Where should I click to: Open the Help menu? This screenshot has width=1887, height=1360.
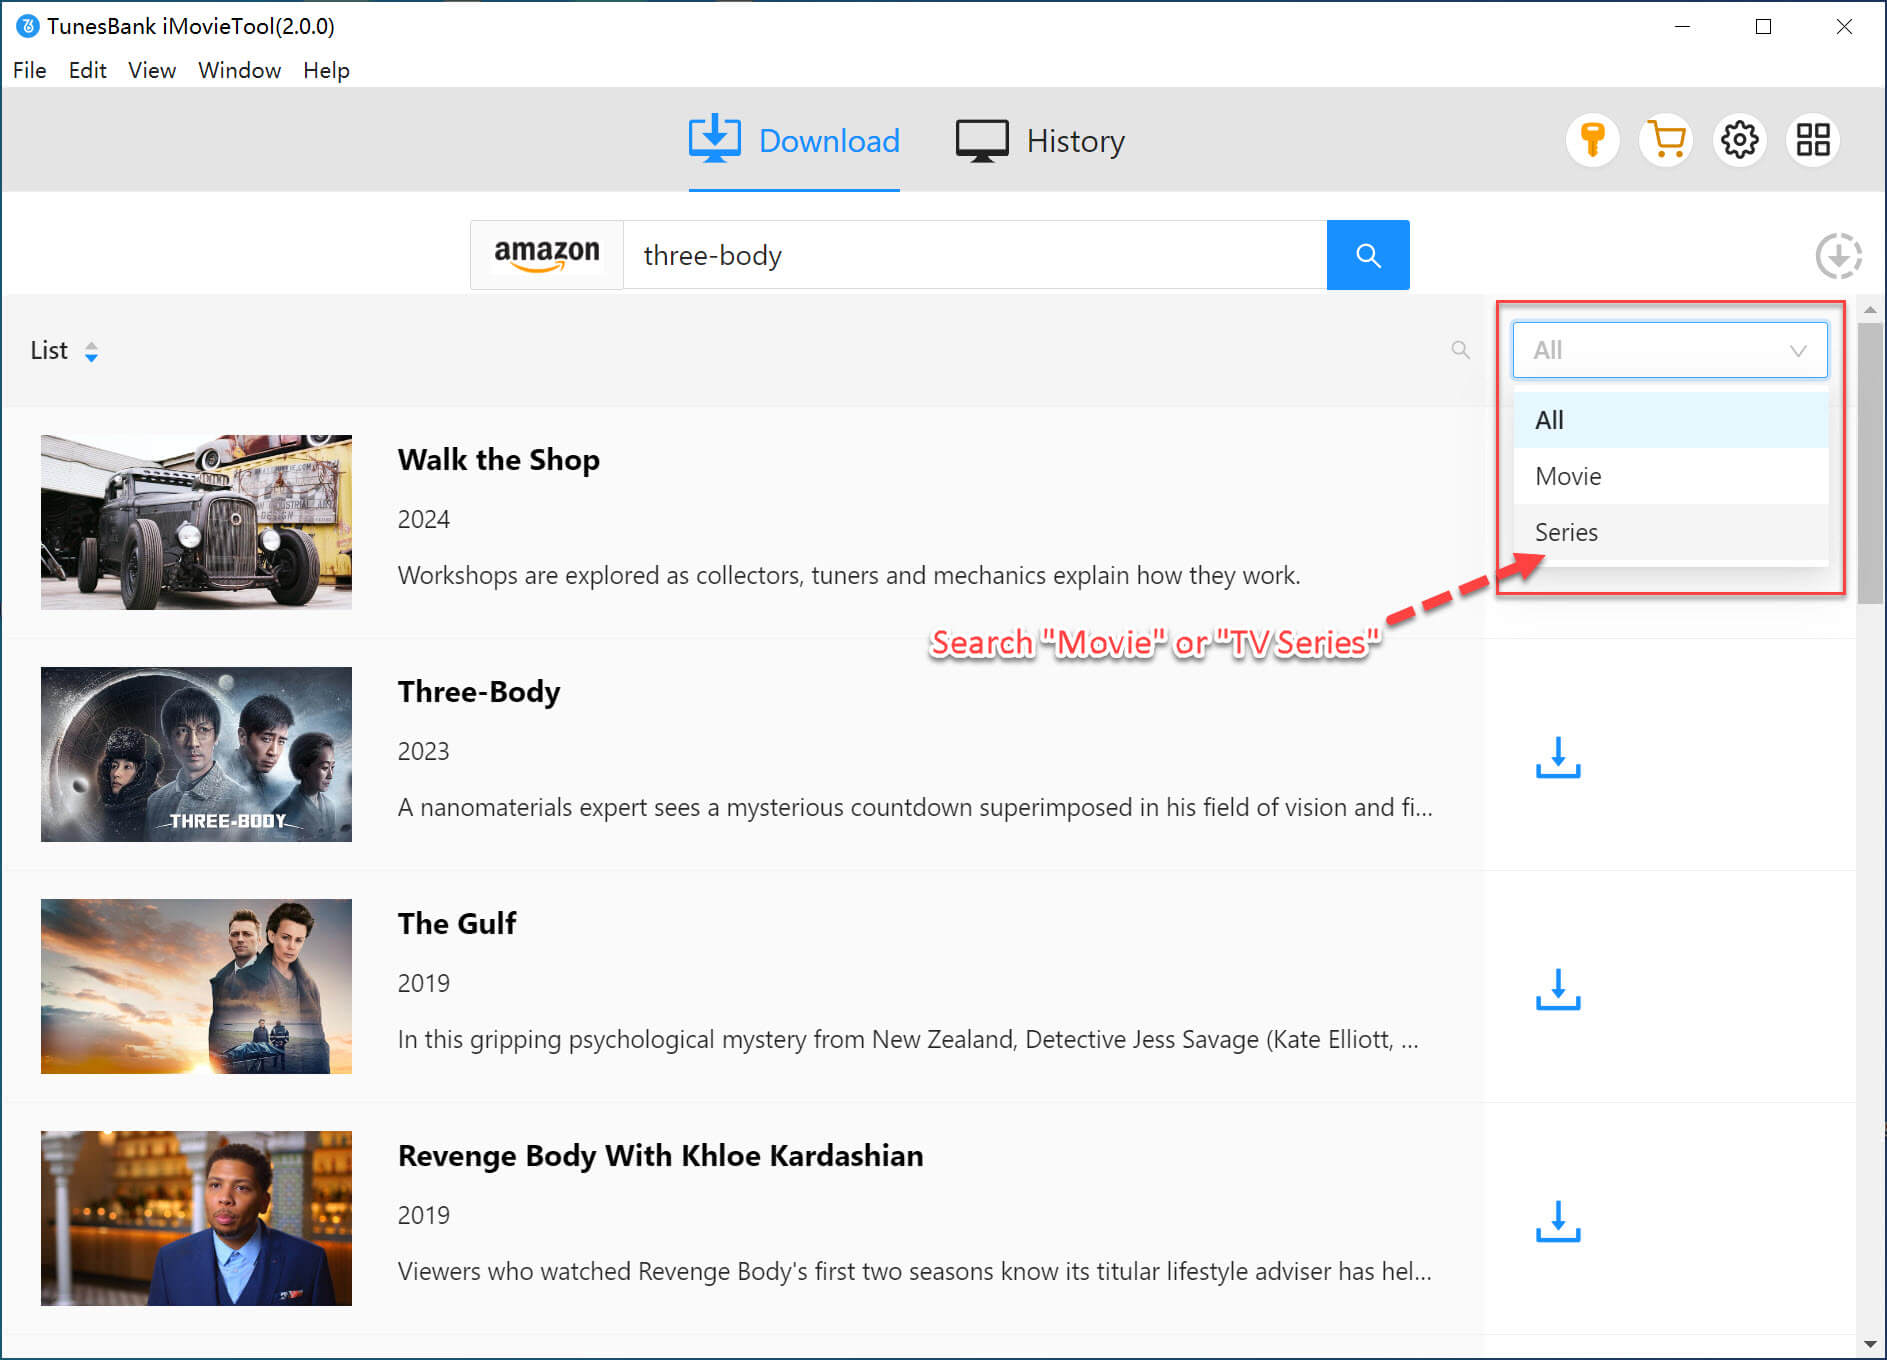[x=326, y=70]
